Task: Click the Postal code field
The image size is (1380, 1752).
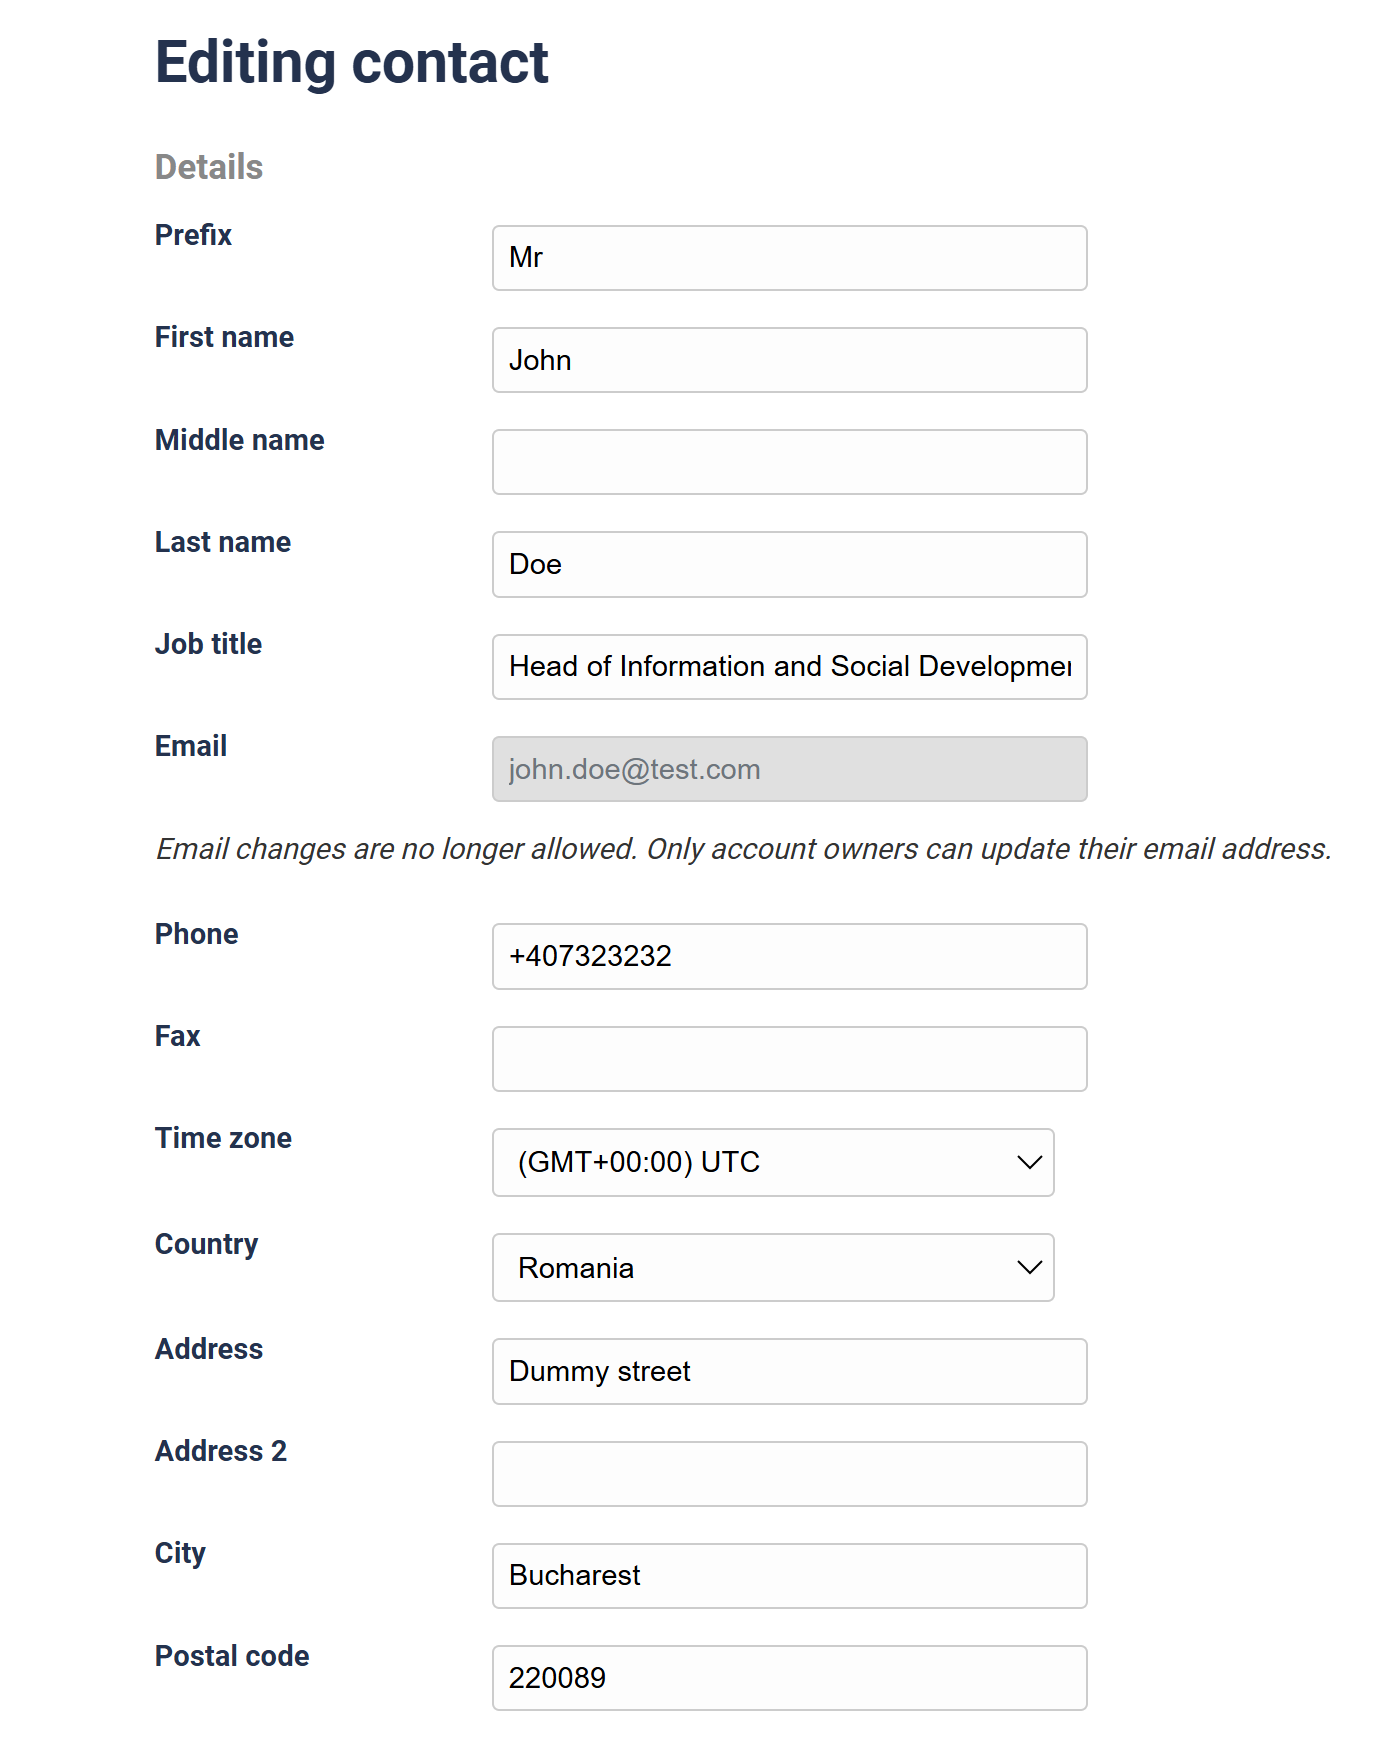Action: coord(789,1678)
